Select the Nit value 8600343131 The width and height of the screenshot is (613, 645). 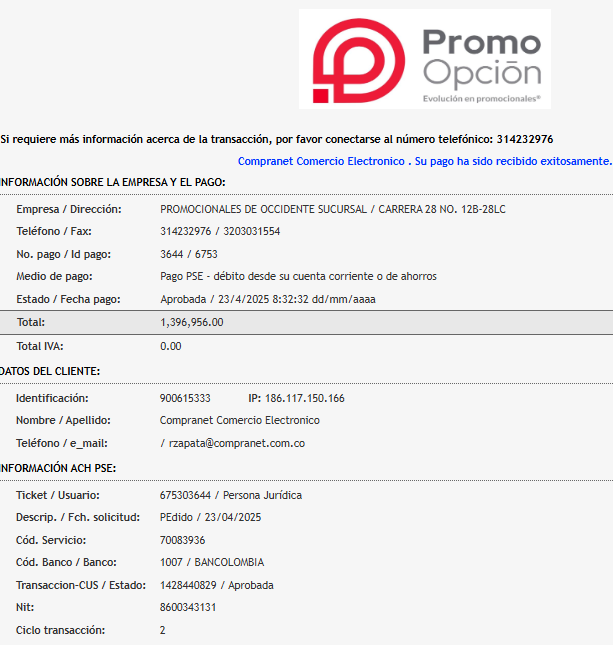(188, 607)
